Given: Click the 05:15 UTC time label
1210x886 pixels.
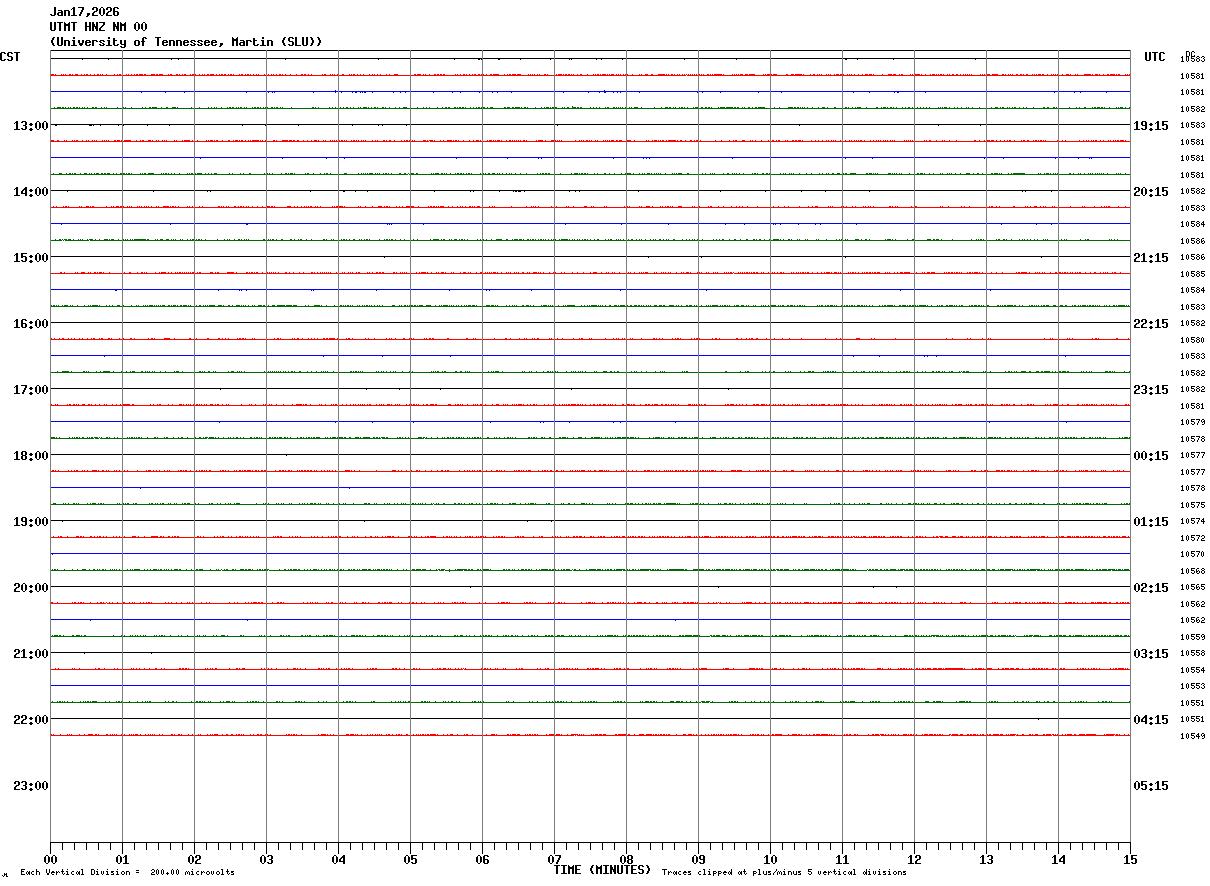Looking at the screenshot, I should pos(1151,786).
